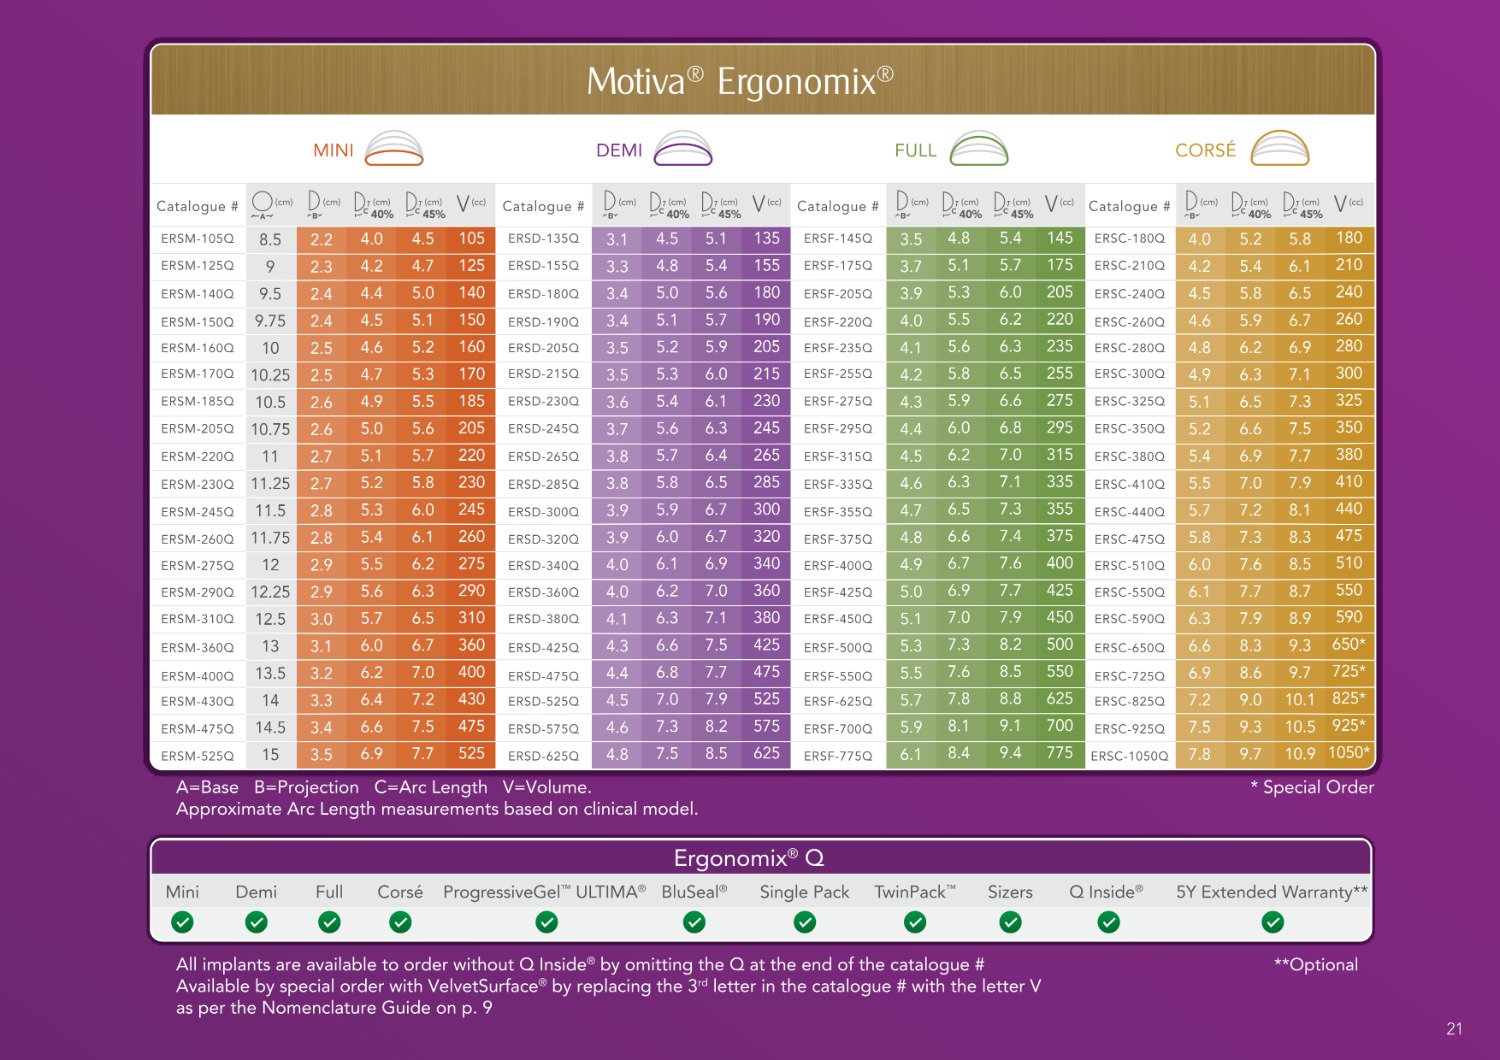The image size is (1500, 1060).
Task: Click the checkmark under BluSeal
Action: (x=694, y=922)
